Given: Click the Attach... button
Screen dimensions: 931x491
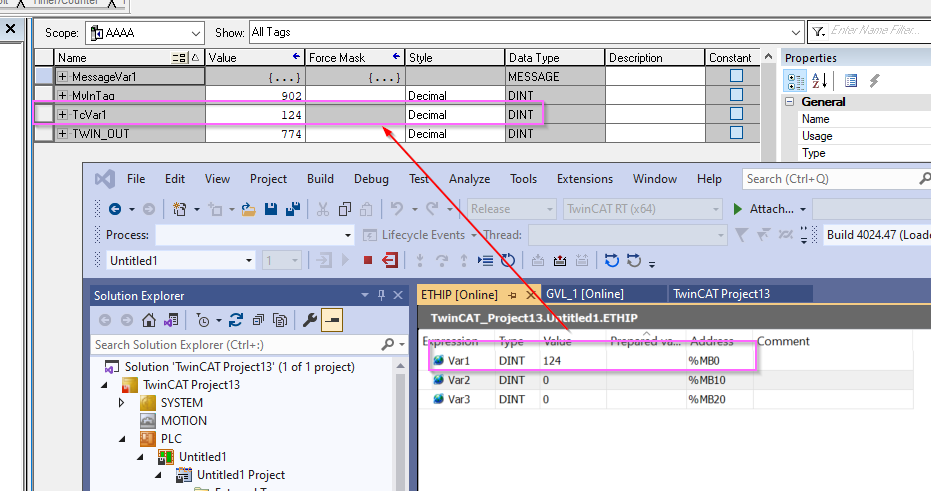Looking at the screenshot, I should click(771, 209).
